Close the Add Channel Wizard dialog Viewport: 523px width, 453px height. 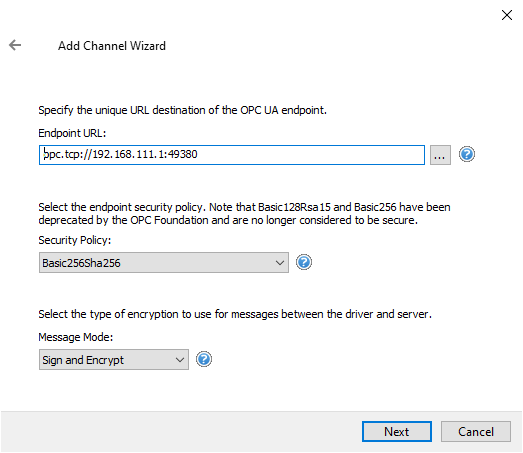pyautogui.click(x=507, y=15)
